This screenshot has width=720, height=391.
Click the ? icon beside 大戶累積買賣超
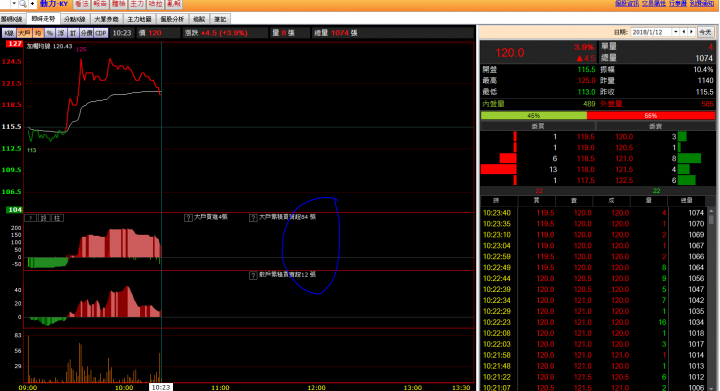(253, 218)
